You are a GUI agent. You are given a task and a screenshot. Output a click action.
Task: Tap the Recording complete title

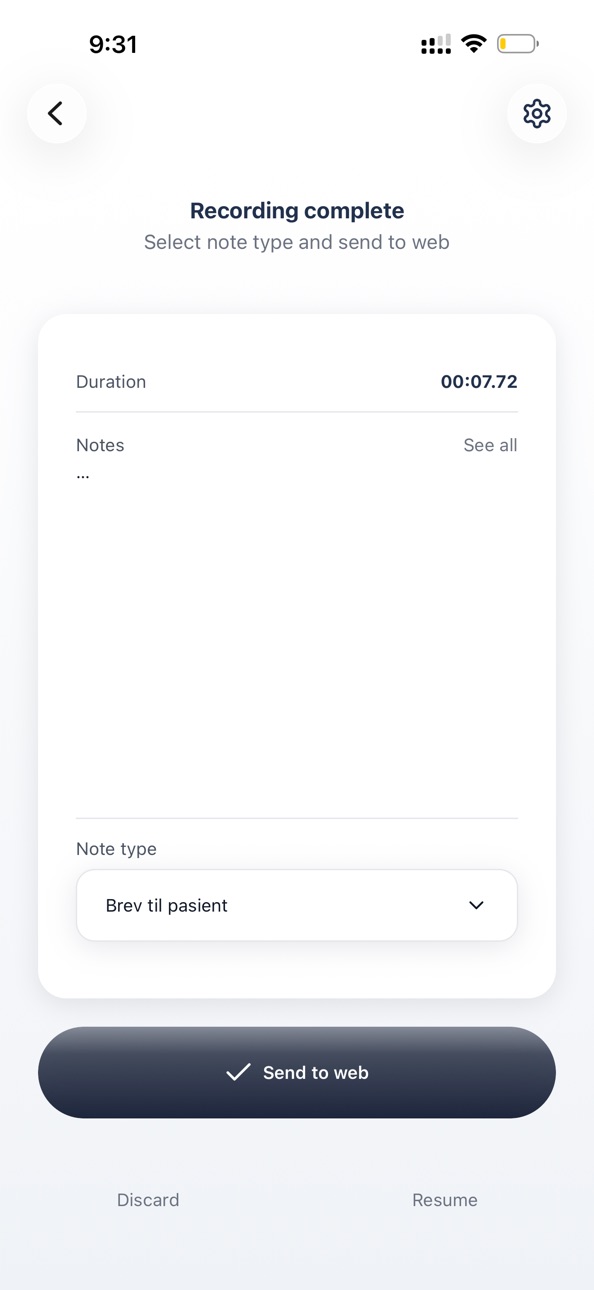coord(297,211)
